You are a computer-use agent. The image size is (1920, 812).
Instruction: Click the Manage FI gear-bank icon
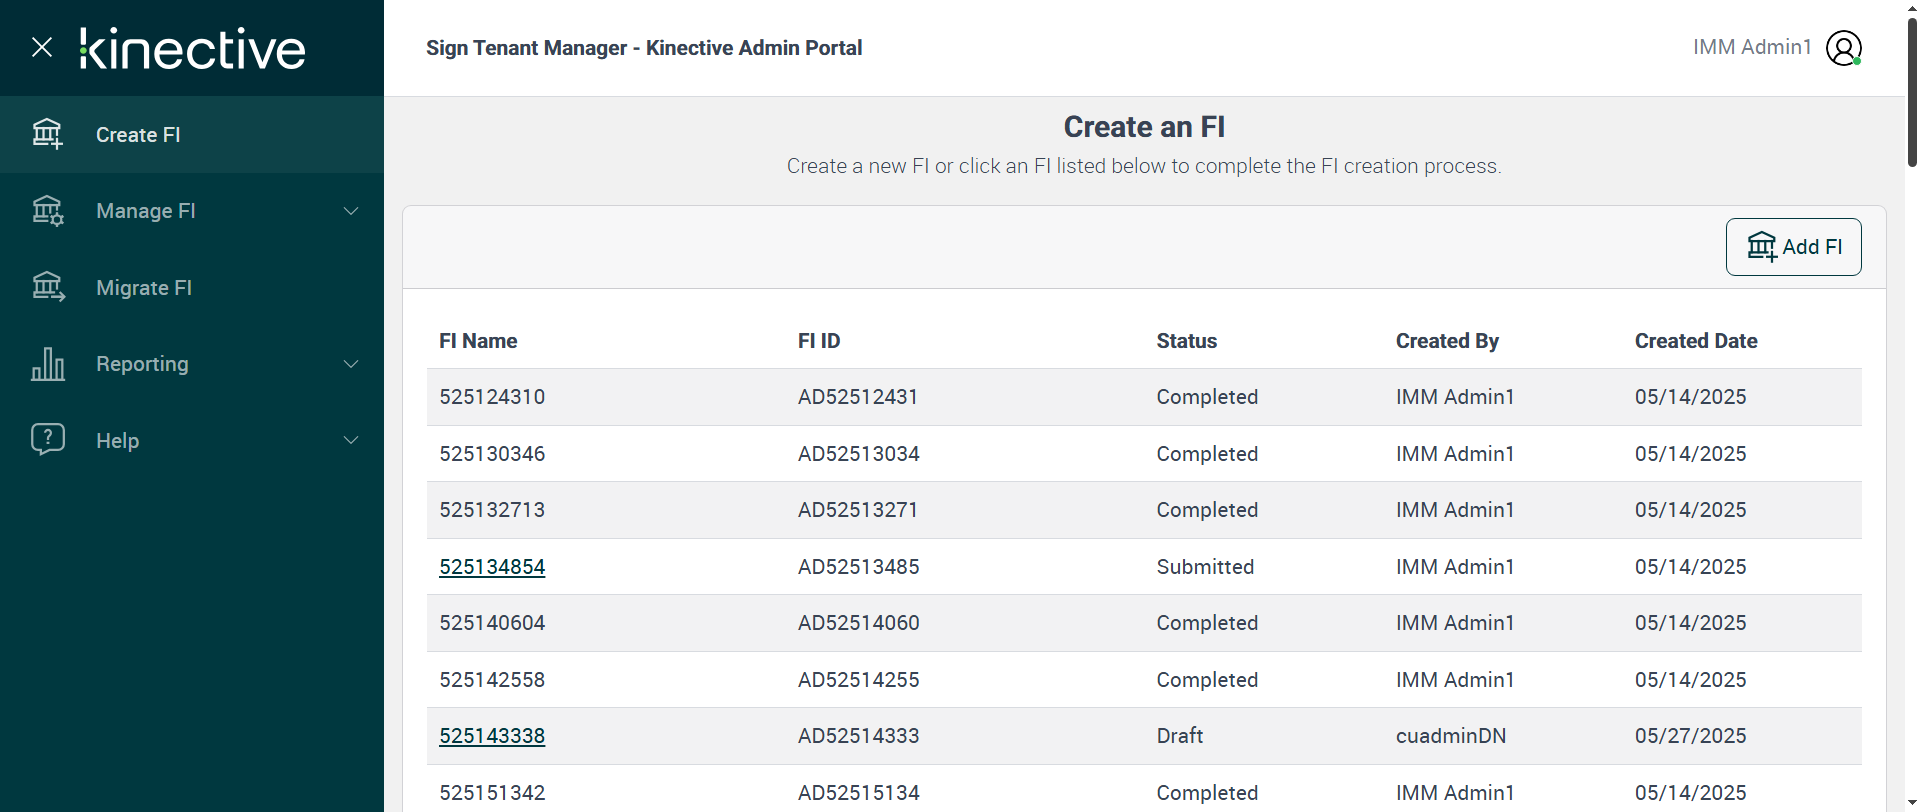tap(47, 211)
